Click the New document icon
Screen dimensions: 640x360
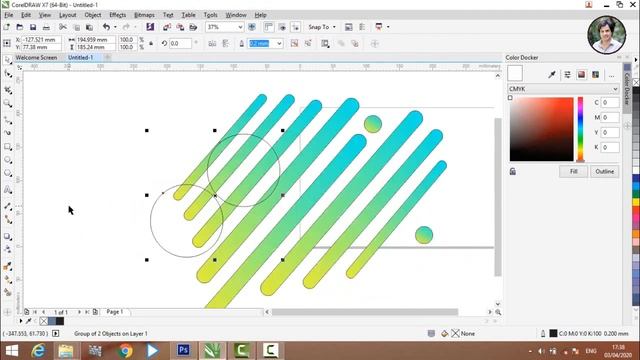[7, 27]
